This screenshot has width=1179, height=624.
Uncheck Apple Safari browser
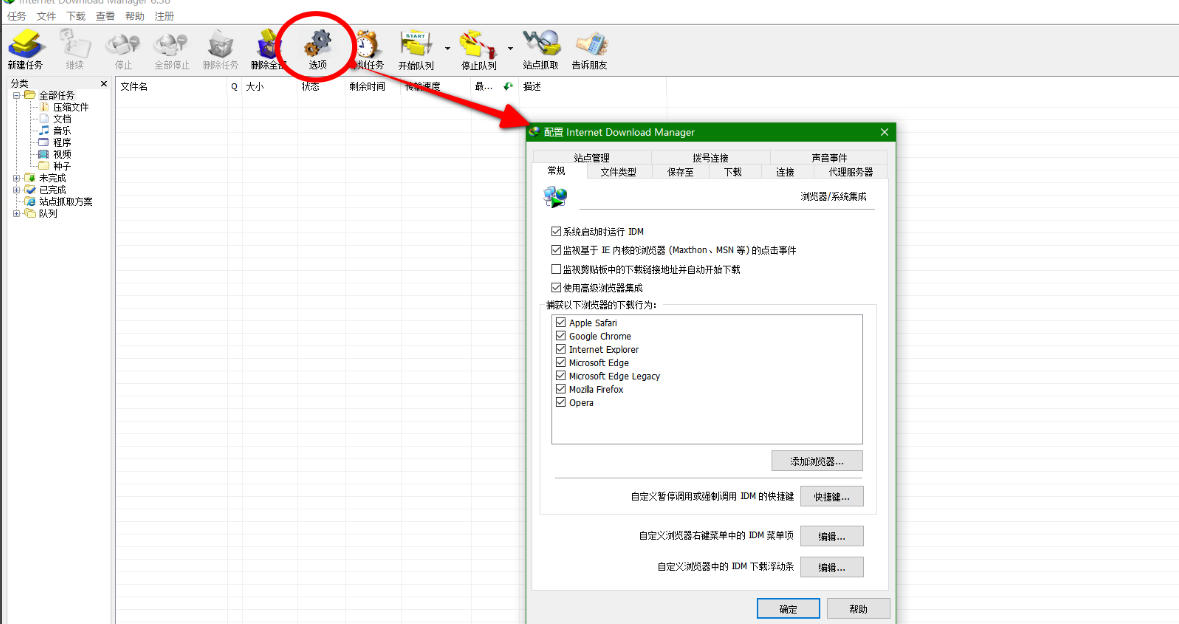[561, 323]
